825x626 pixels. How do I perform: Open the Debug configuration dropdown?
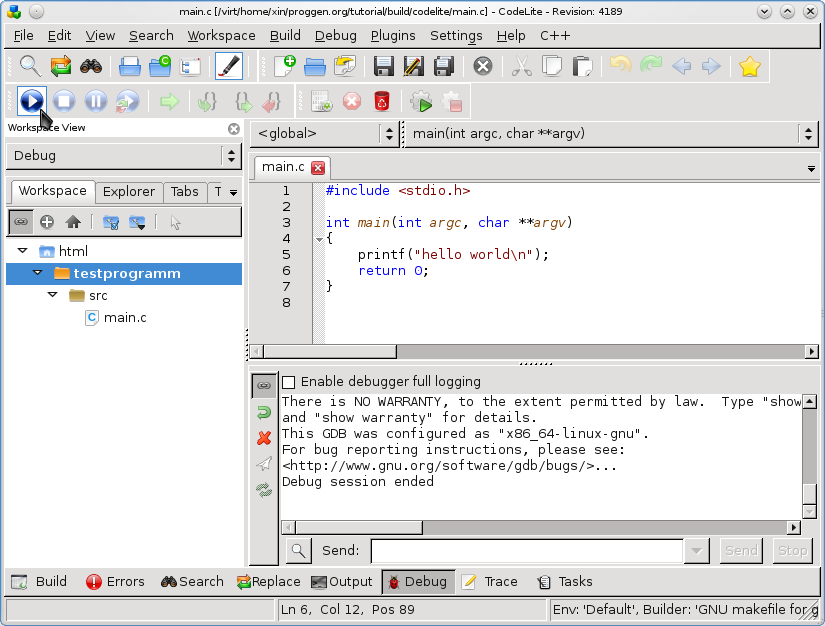click(x=124, y=156)
